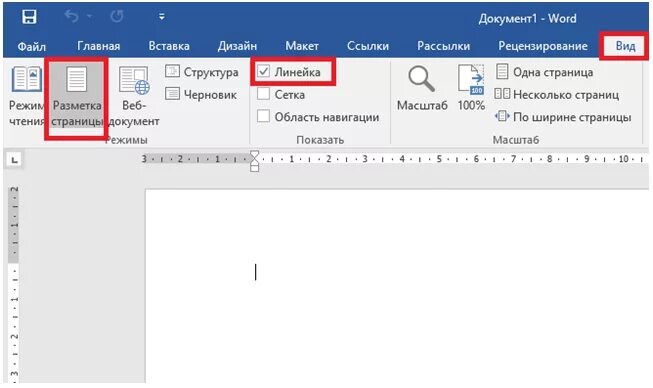Viewport: 653px width, 388px height.
Task: Go to the Ссылки tab
Action: 368,46
